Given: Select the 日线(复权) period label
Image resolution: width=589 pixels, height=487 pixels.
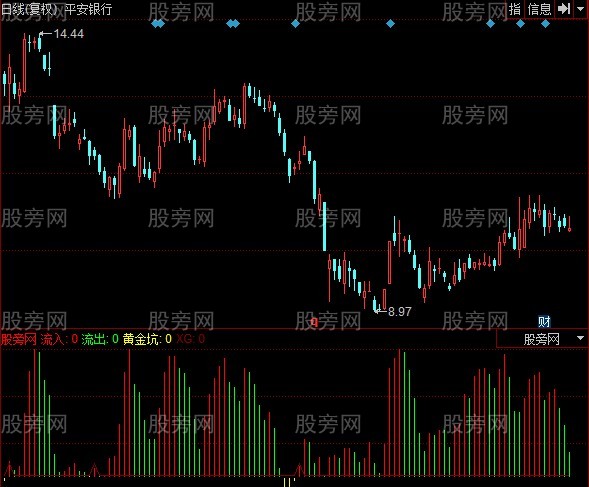Looking at the screenshot, I should (x=29, y=9).
